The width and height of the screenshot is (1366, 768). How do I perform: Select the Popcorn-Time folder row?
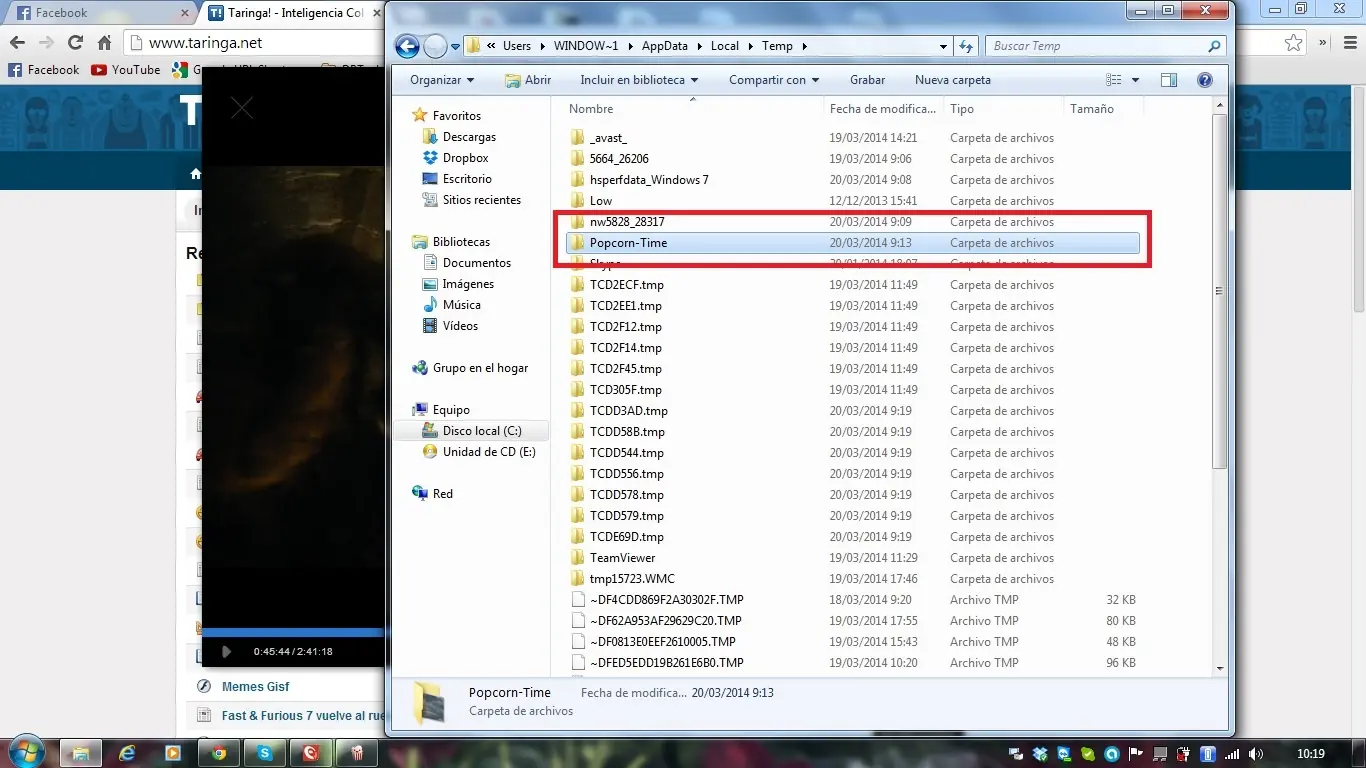pos(852,243)
